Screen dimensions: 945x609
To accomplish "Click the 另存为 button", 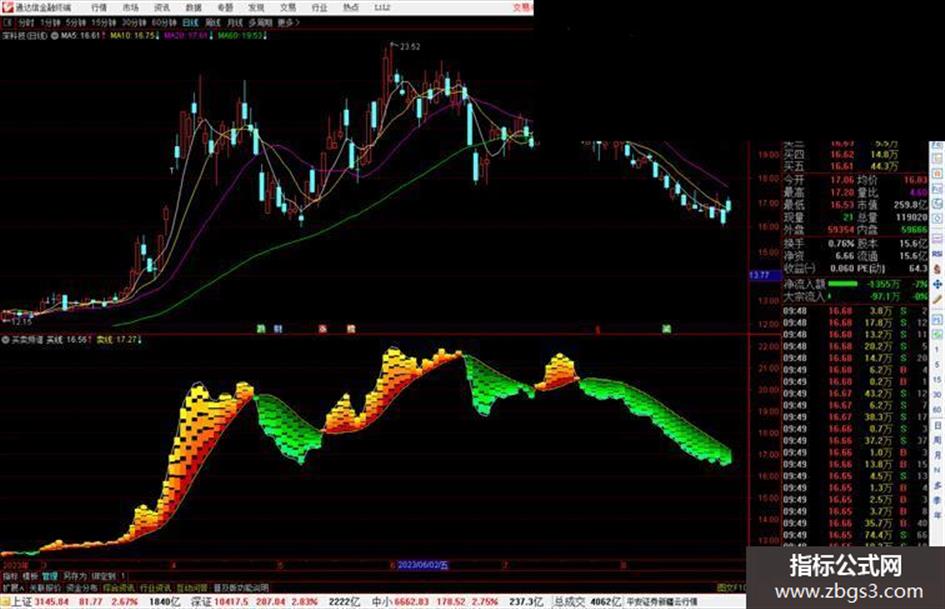I will click(75, 576).
